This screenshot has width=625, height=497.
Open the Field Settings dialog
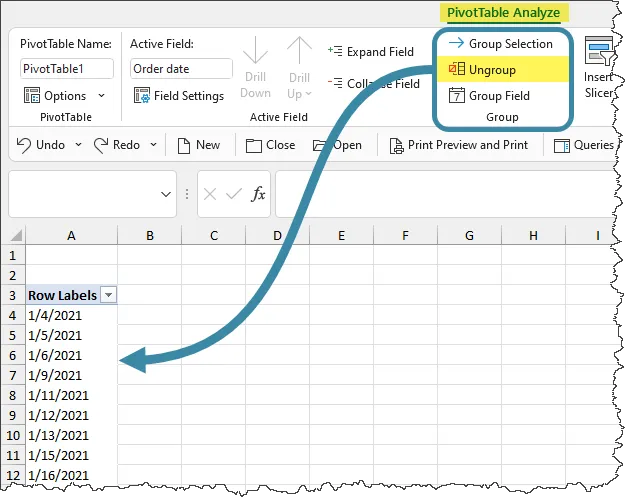(x=179, y=96)
